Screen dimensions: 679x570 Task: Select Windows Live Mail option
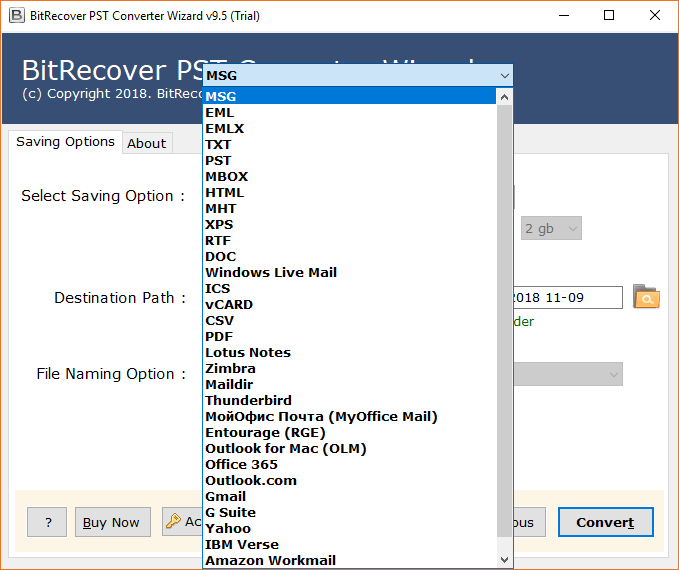coord(349,272)
